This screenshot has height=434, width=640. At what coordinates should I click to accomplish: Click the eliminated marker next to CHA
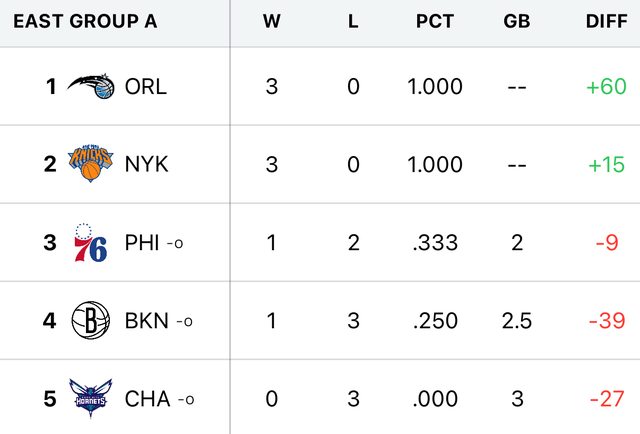click(x=186, y=399)
